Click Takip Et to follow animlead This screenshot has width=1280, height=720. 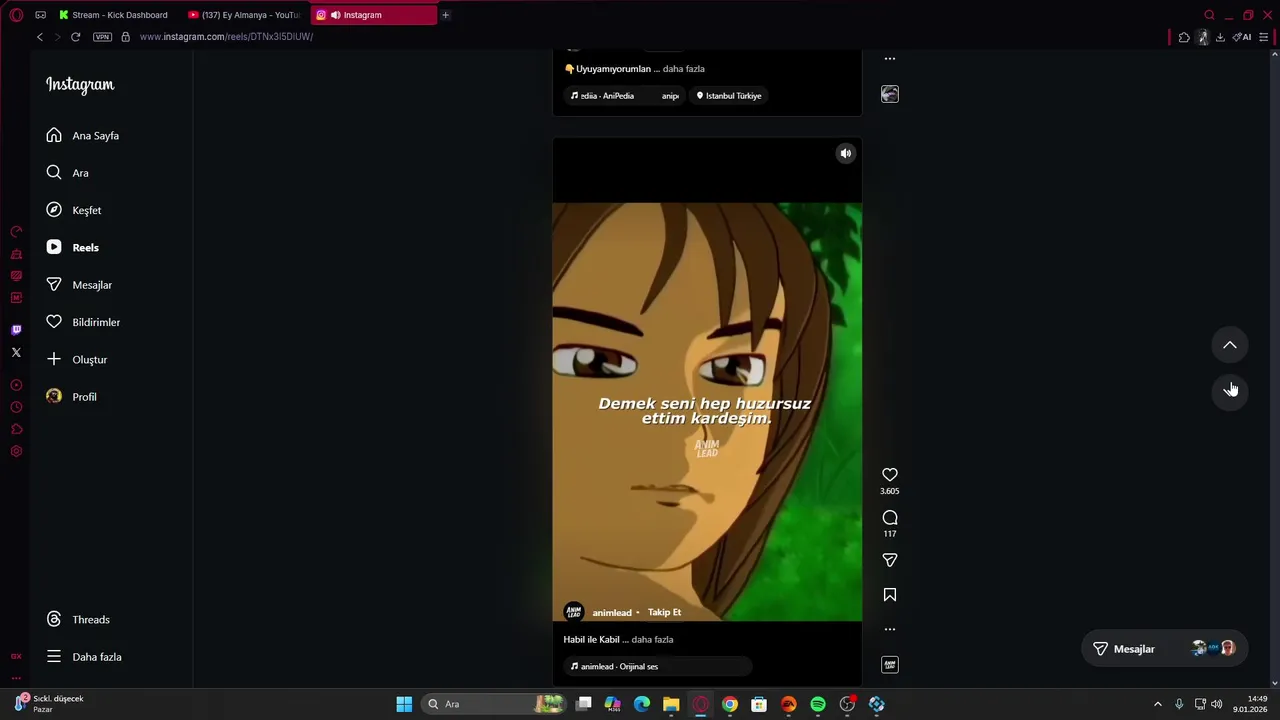pos(664,612)
